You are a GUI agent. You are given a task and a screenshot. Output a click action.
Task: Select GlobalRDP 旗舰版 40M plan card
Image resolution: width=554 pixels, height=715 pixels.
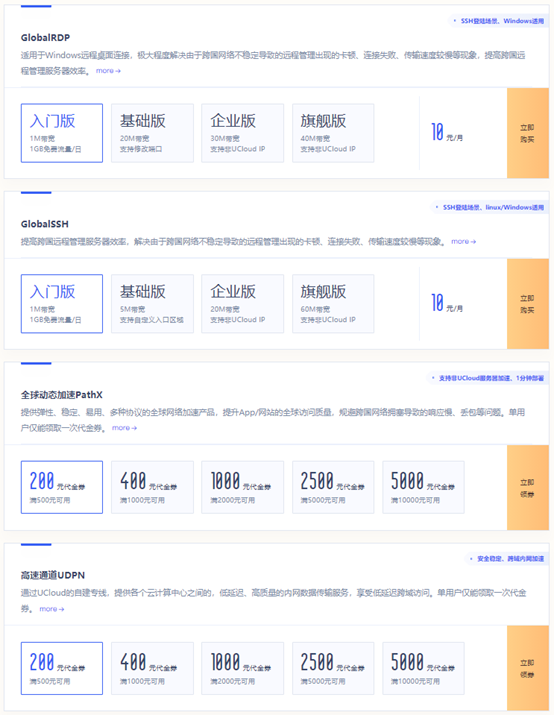tap(333, 133)
